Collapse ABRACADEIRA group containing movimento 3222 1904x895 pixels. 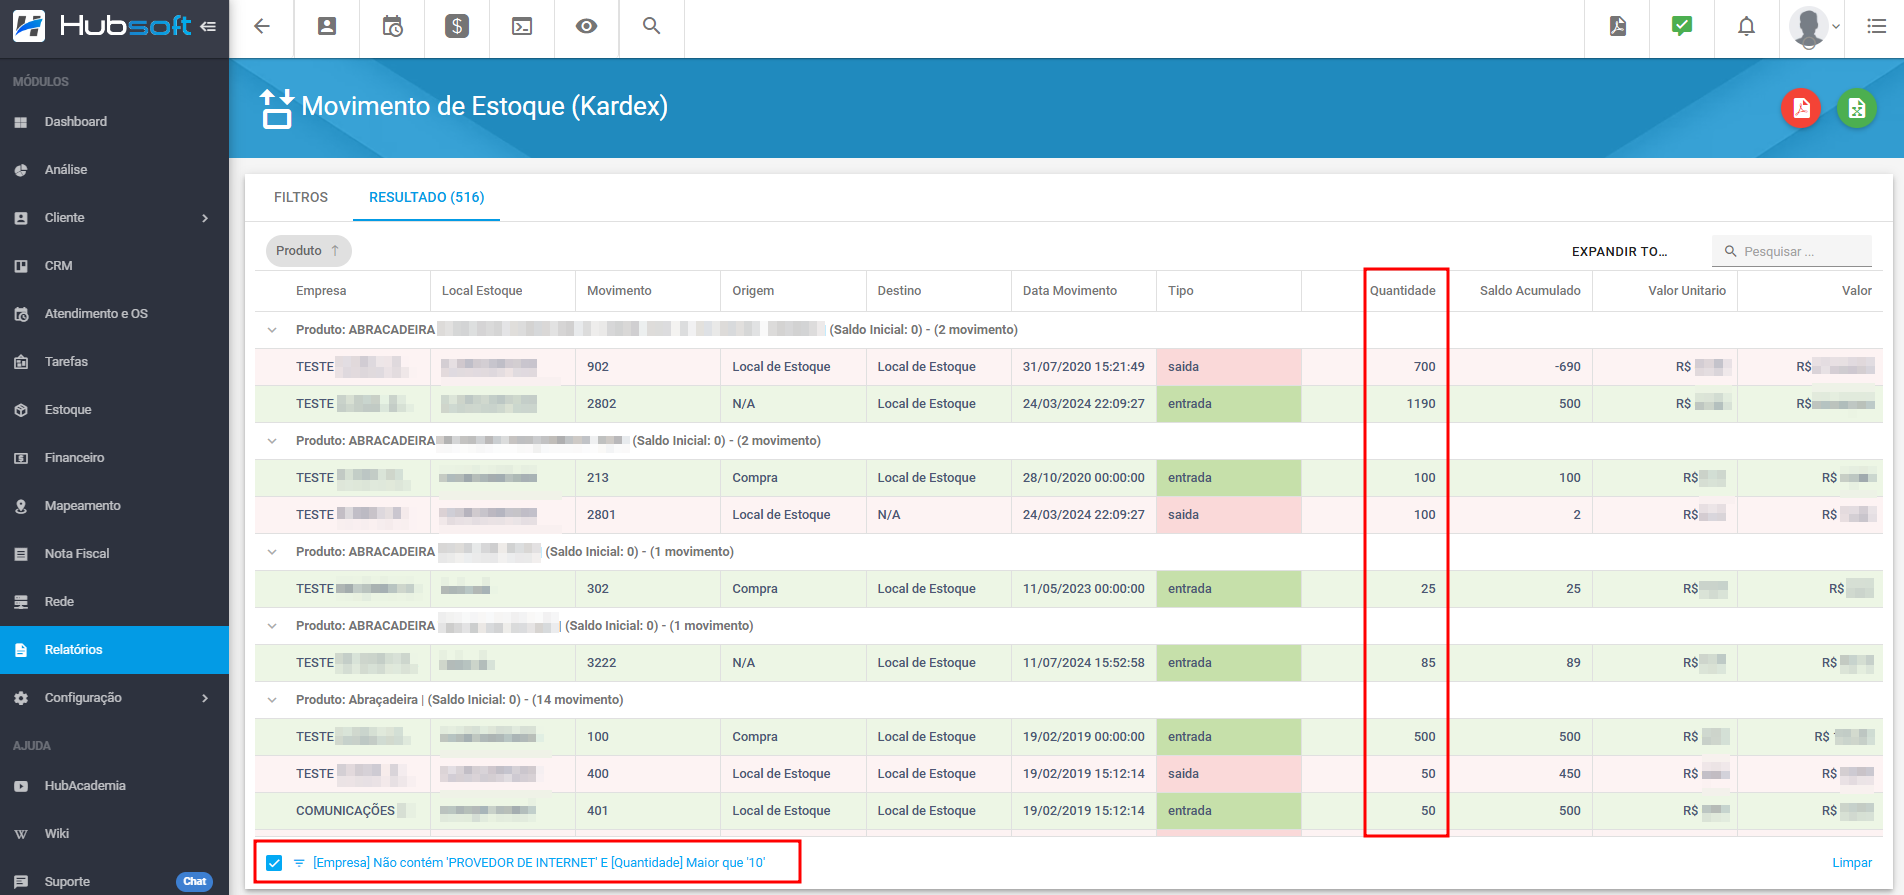click(272, 626)
